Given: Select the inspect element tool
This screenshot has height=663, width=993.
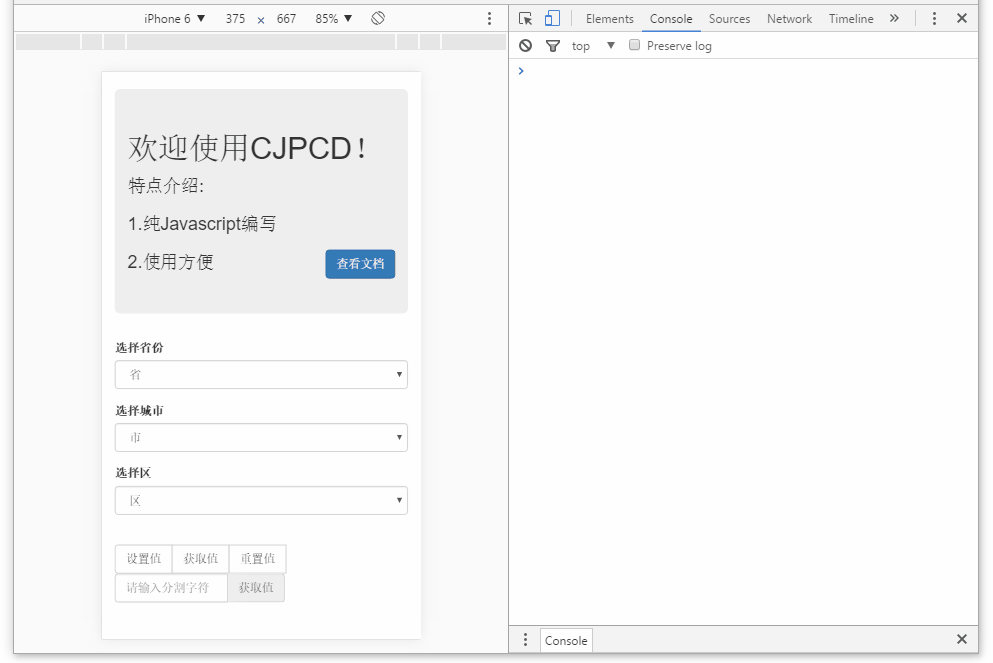Looking at the screenshot, I should (525, 18).
